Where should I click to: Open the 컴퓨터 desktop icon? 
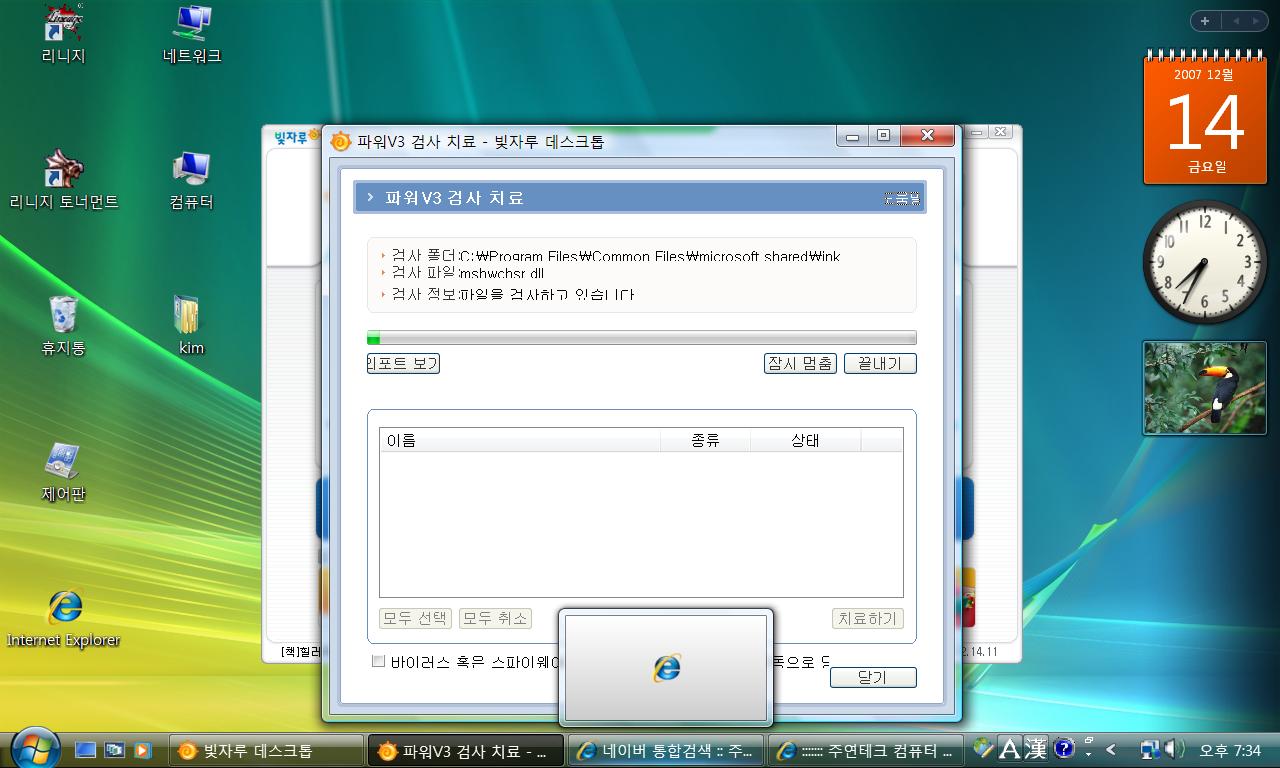tap(191, 181)
